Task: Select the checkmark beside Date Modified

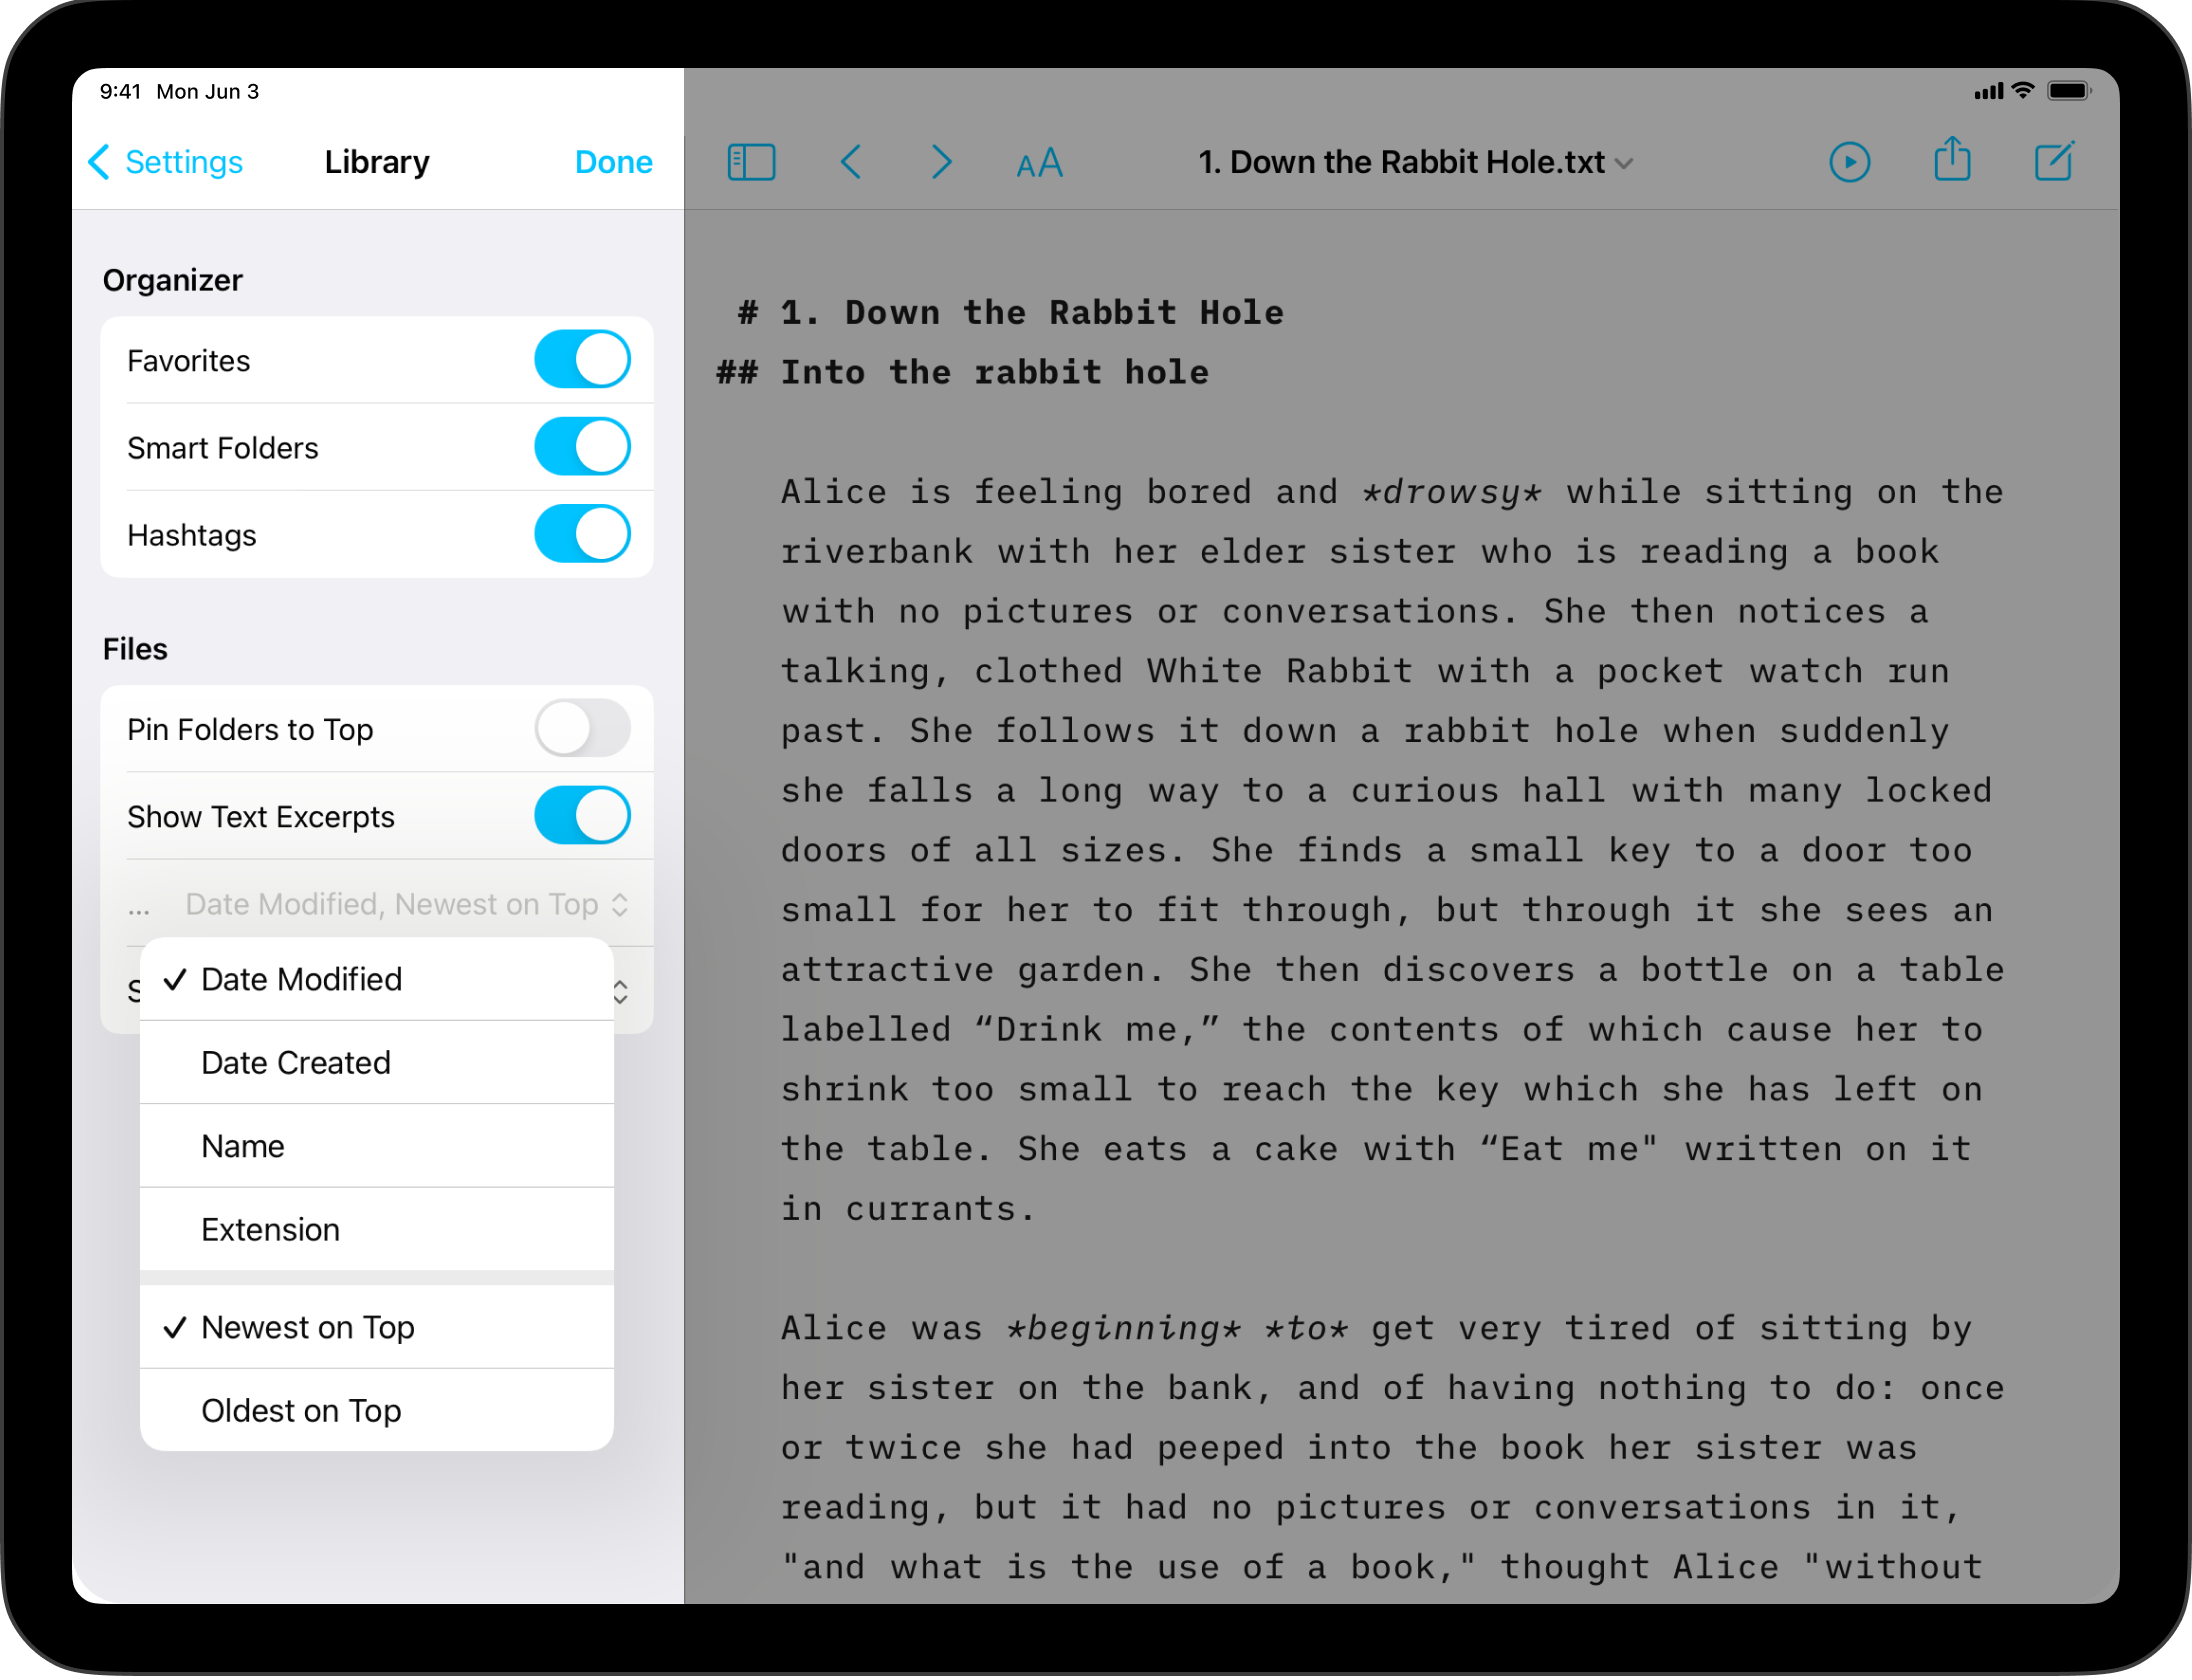Action: [x=175, y=979]
